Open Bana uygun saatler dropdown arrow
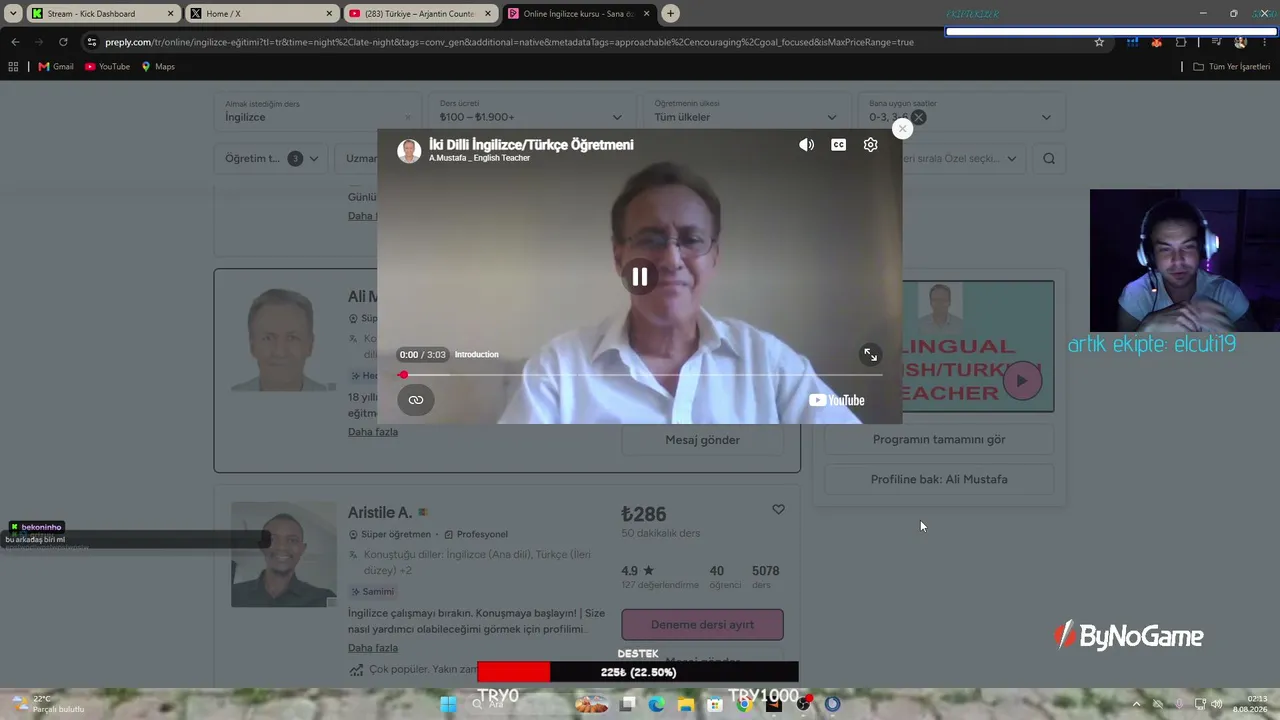The image size is (1280, 720). (1046, 117)
